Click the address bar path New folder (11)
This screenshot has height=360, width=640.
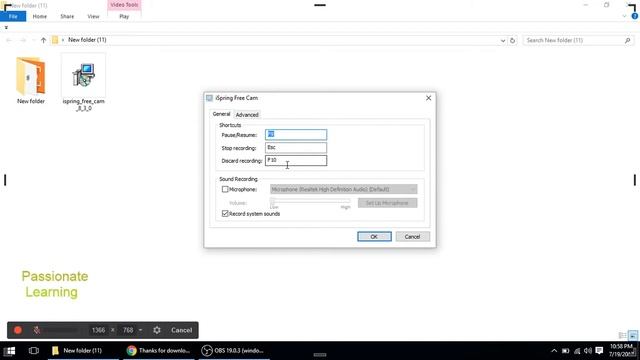point(87,40)
